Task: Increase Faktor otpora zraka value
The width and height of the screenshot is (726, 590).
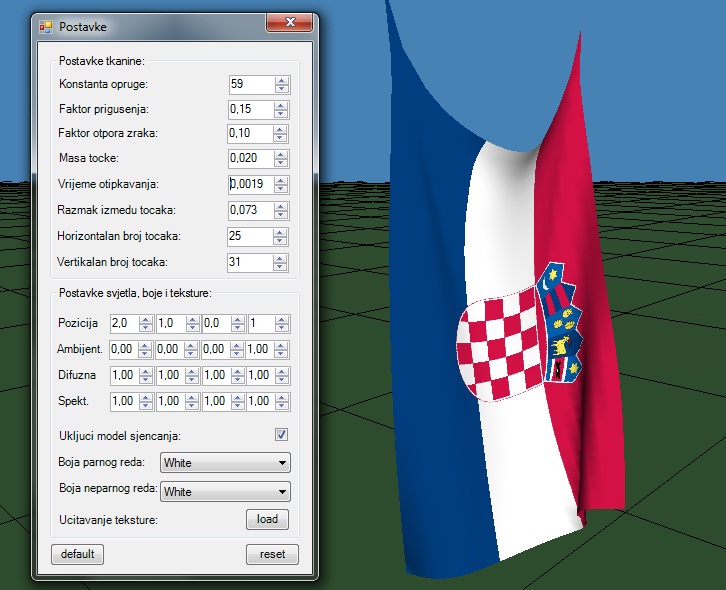Action: [280, 130]
